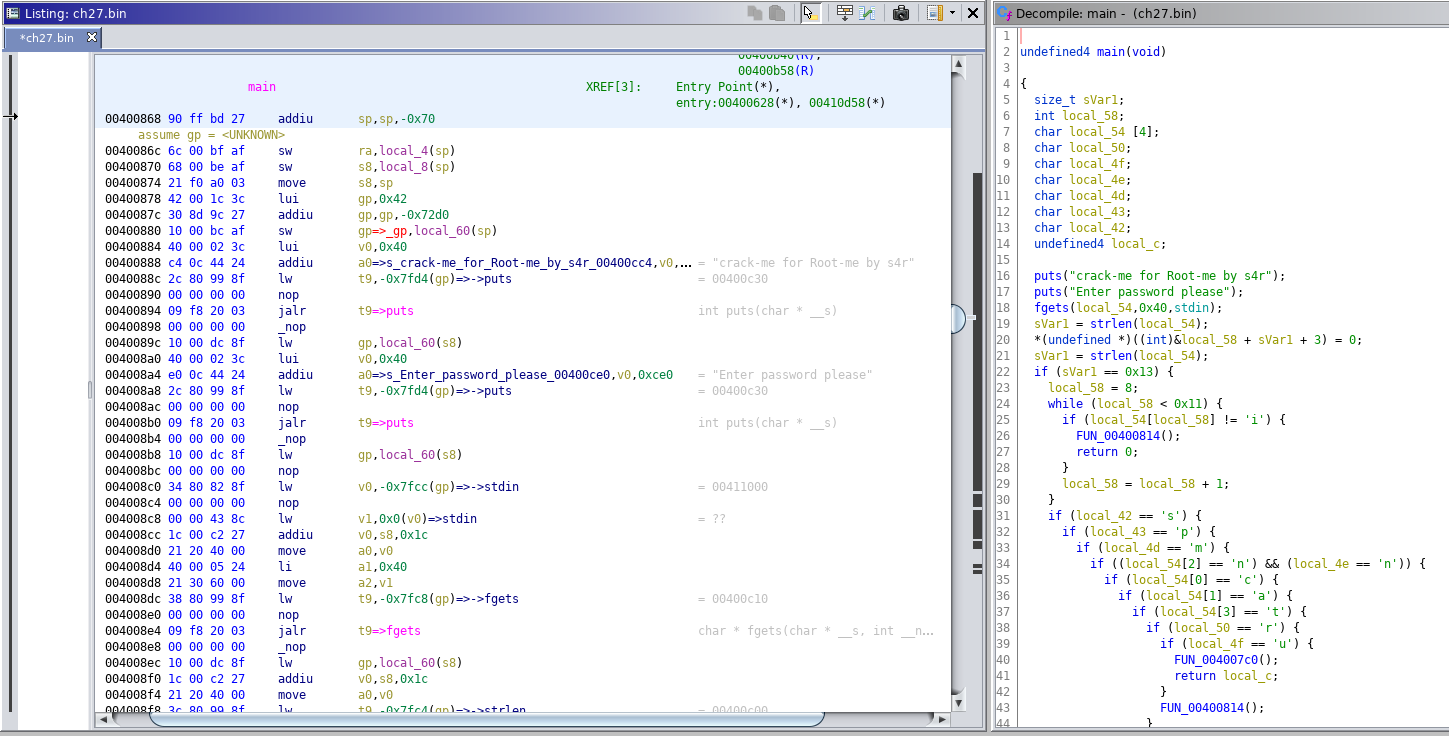Click the Paste icon in Listing toolbar
1449x738 pixels.
pyautogui.click(x=777, y=13)
